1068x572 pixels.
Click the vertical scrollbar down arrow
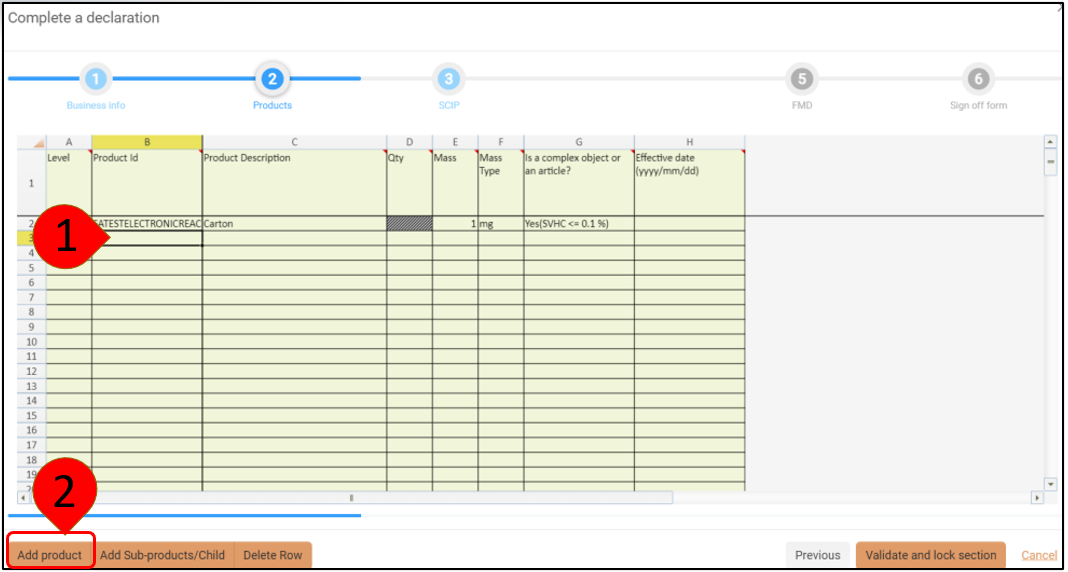click(1050, 483)
